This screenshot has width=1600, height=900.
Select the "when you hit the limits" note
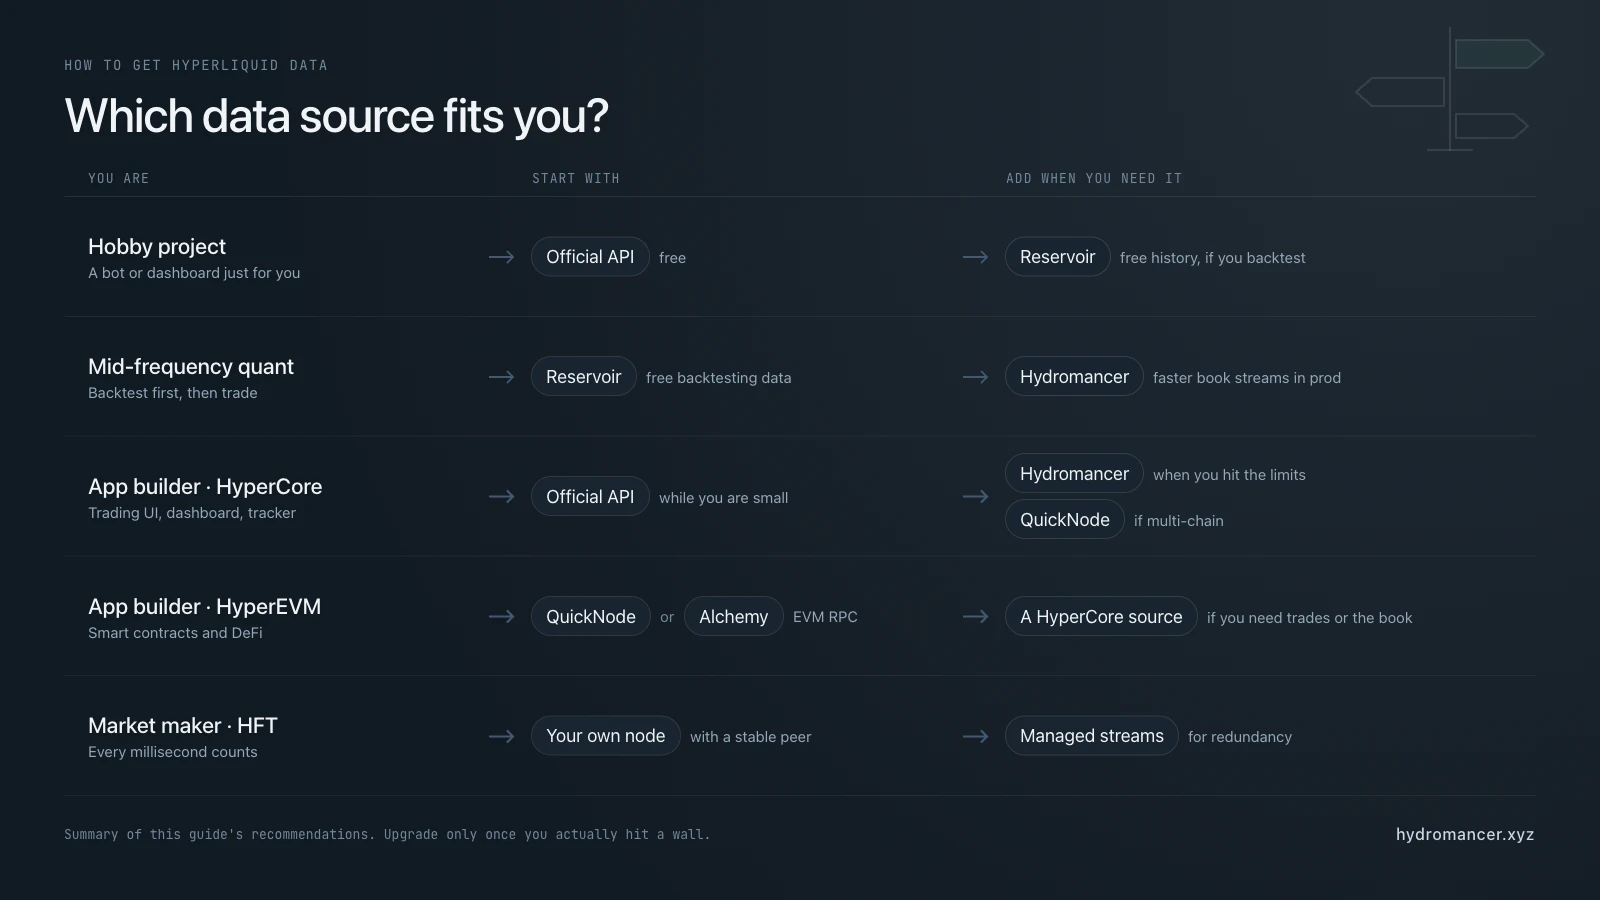coord(1229,475)
